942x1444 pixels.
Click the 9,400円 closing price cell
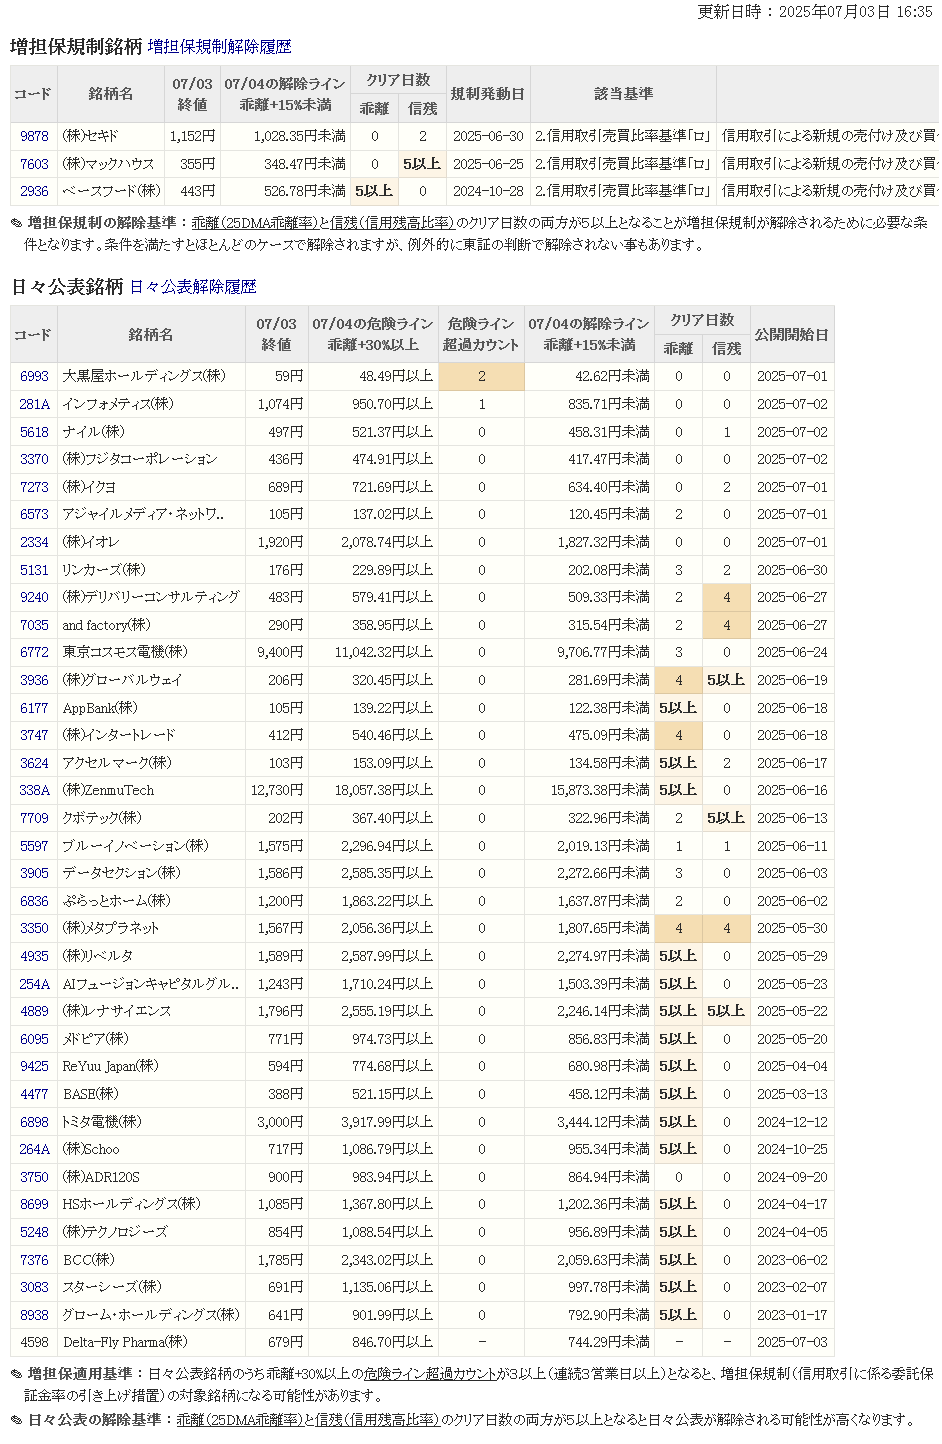tap(277, 652)
